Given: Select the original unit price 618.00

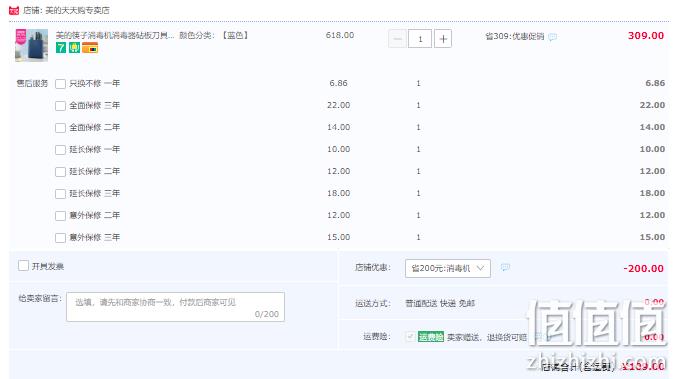Looking at the screenshot, I should pos(340,35).
